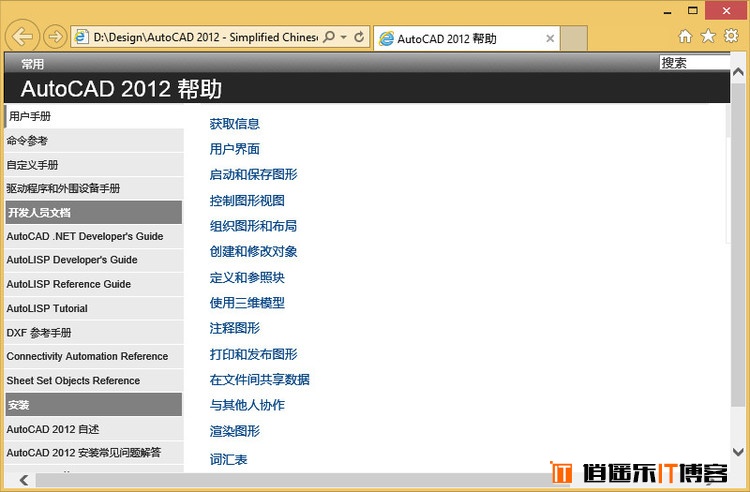Open the 获取信息 topic link
This screenshot has width=750, height=492.
click(x=234, y=124)
